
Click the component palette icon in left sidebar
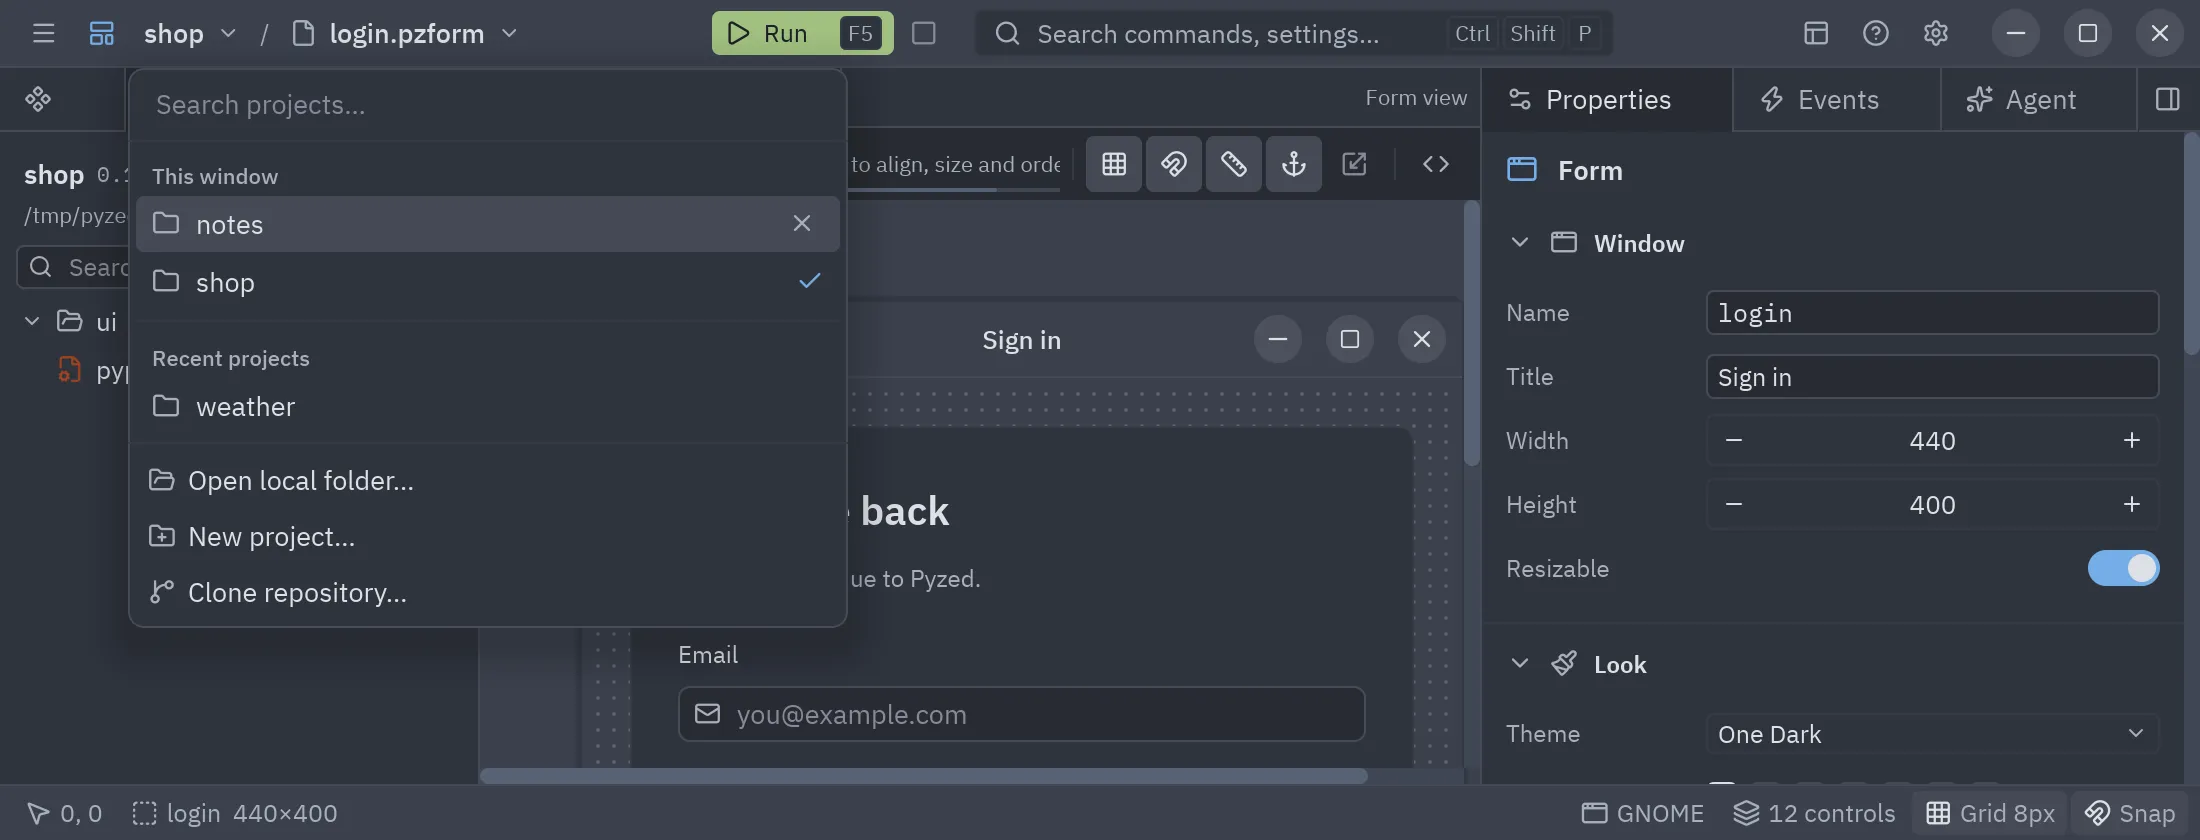coord(38,99)
